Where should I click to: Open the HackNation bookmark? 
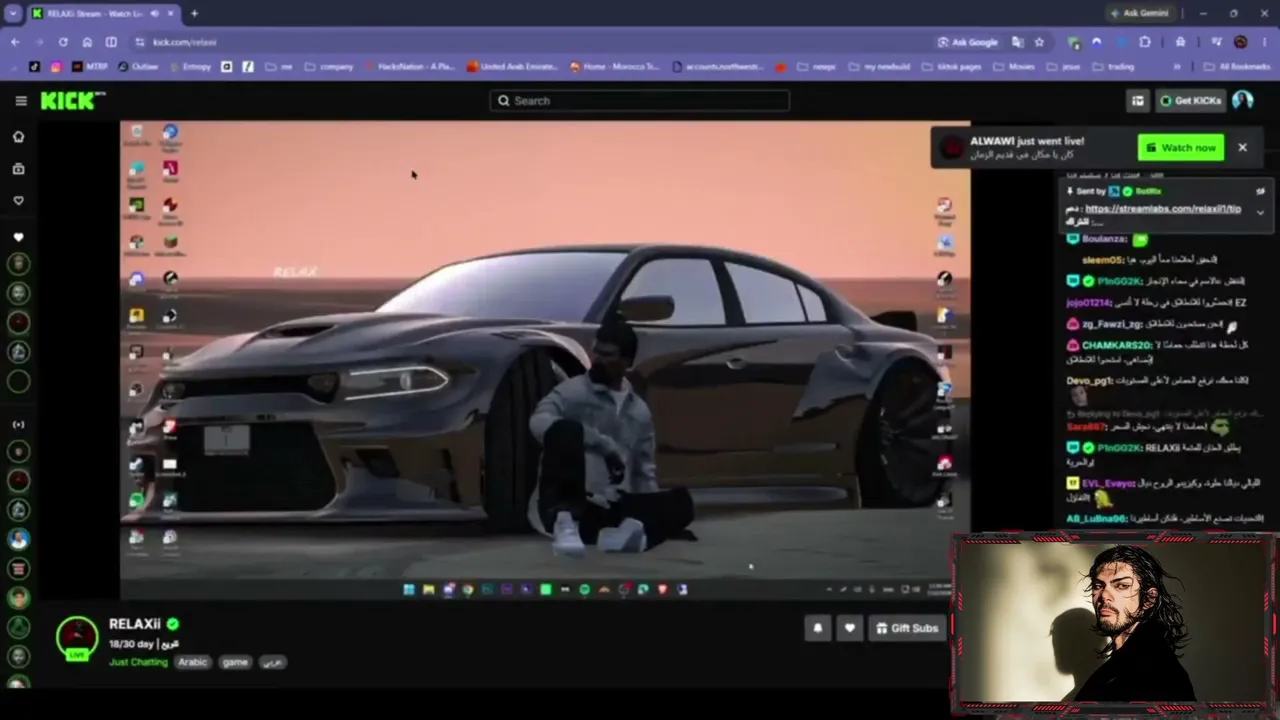409,67
